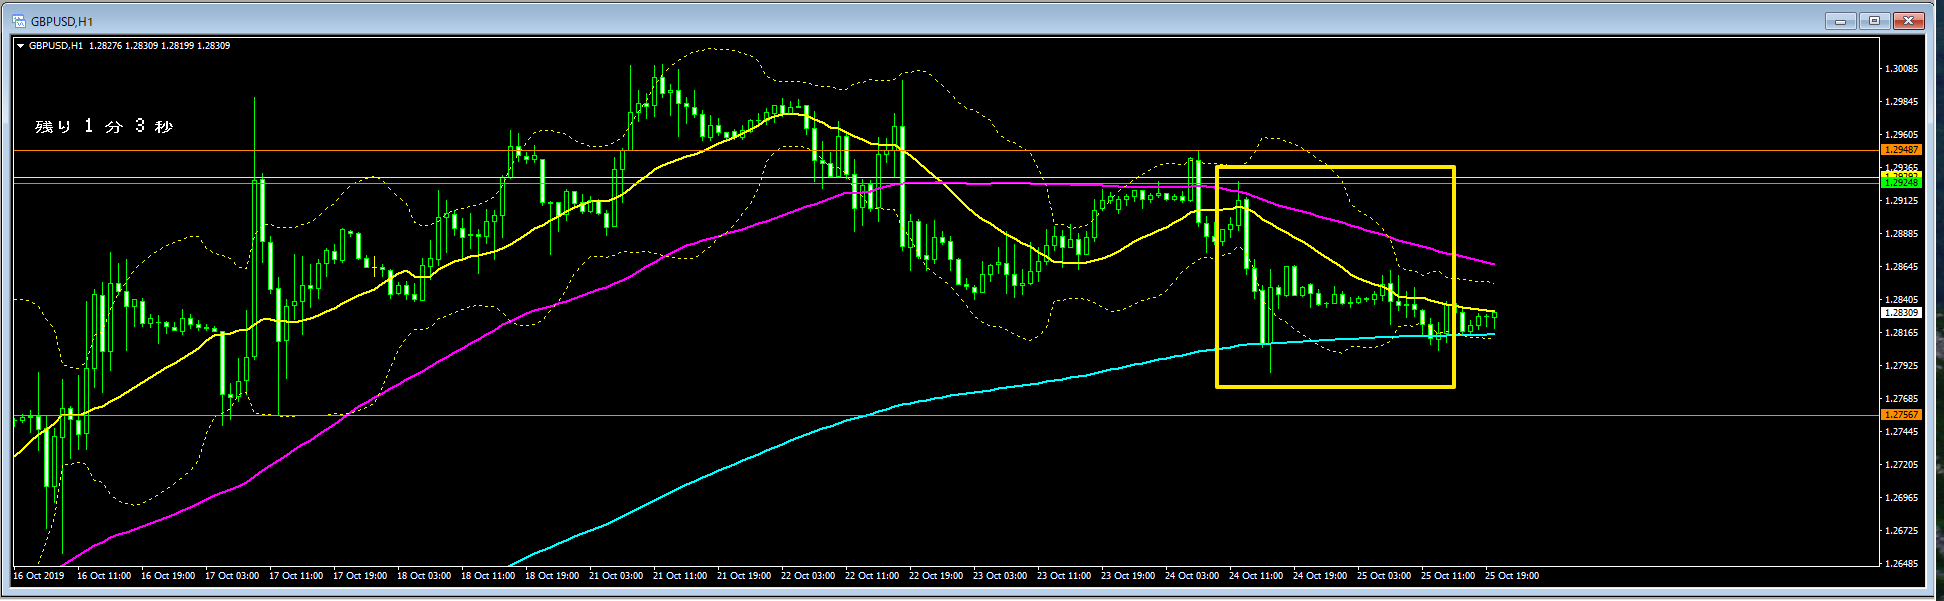Click the 1.28645 price scale label
The image size is (1944, 601).
coord(1902,267)
